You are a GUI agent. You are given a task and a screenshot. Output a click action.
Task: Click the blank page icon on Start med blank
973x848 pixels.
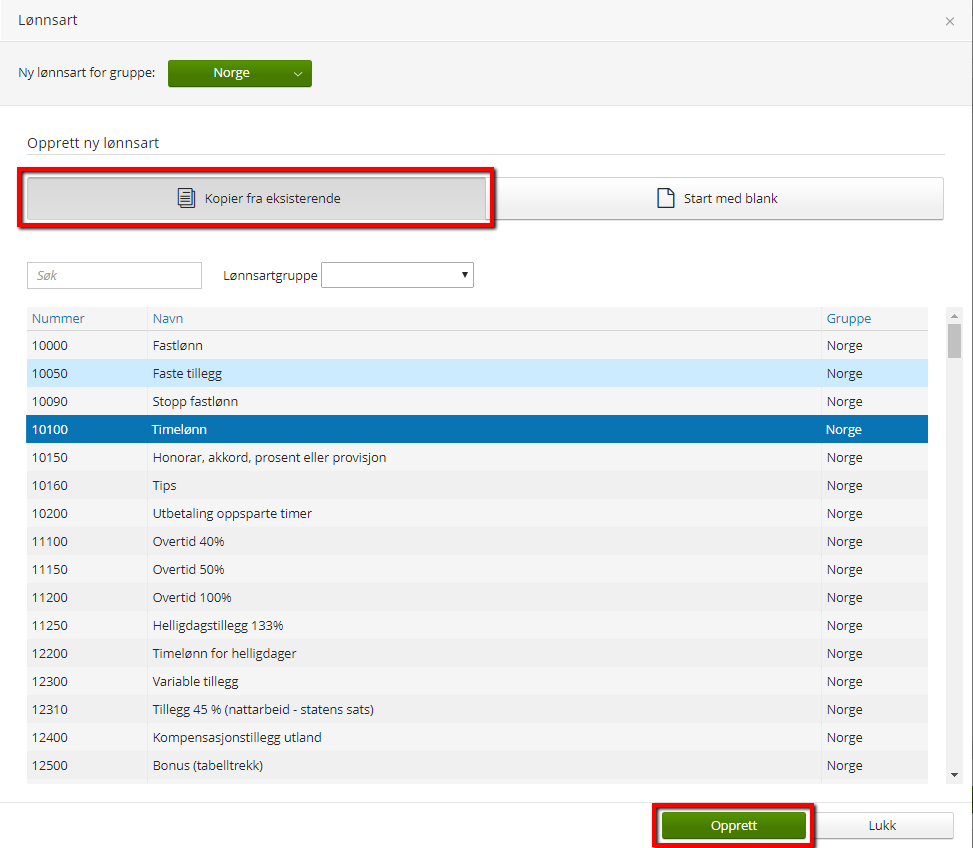[x=665, y=198]
